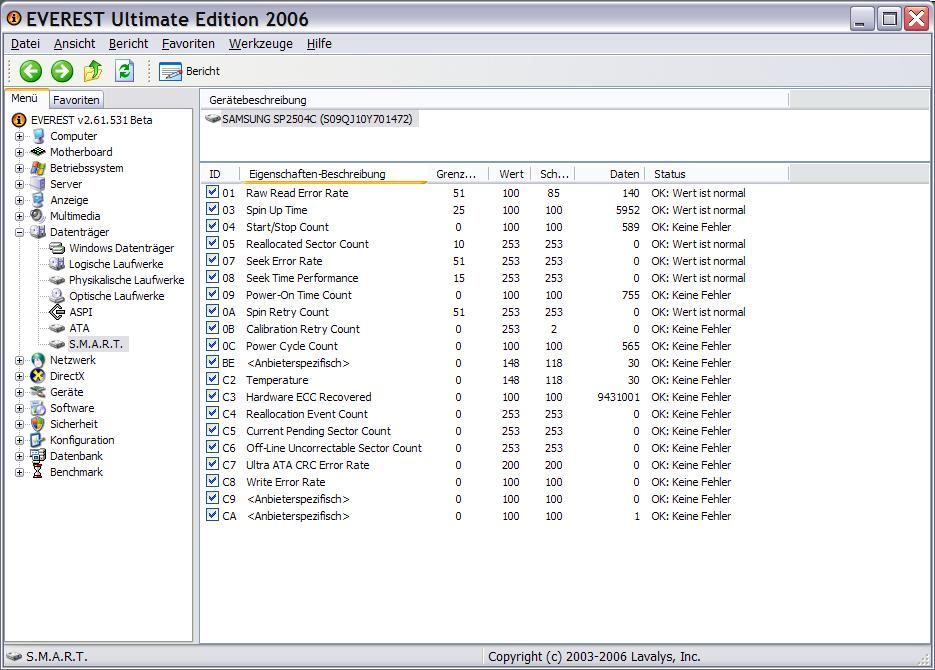Toggle the Seek Error Rate checkbox

pos(212,260)
